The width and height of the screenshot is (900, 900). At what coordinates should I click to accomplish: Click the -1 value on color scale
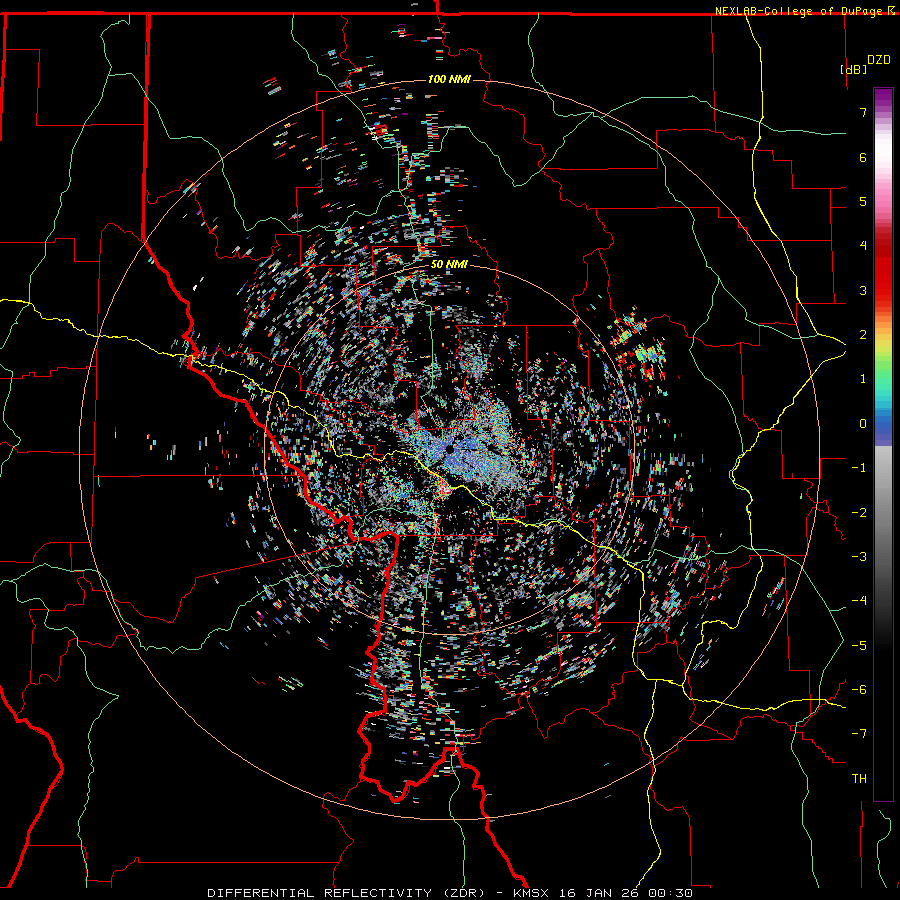click(859, 468)
